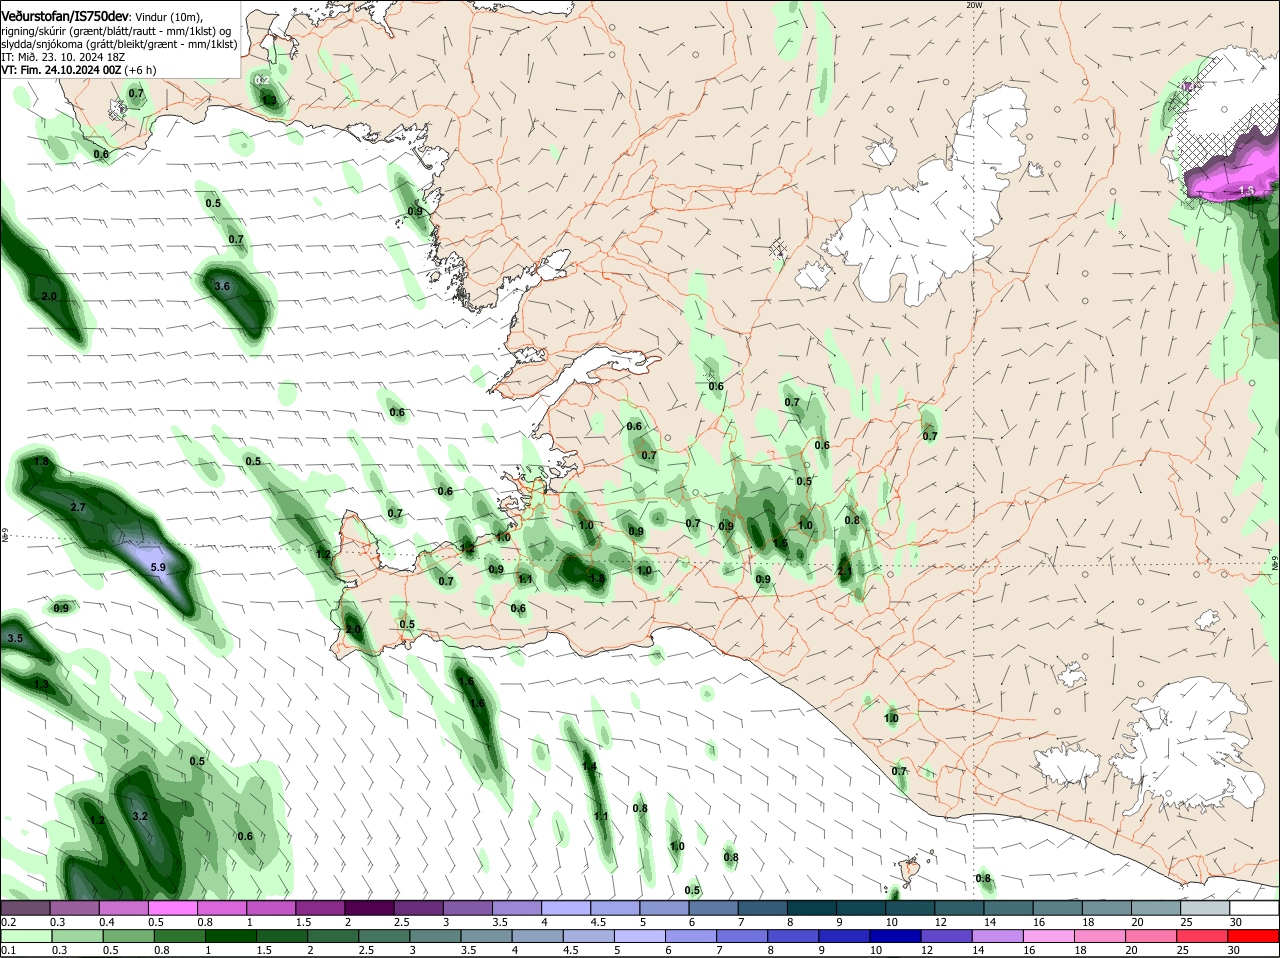Click the 3.6 precipitation value offshore
This screenshot has width=1280, height=958.
click(x=222, y=286)
